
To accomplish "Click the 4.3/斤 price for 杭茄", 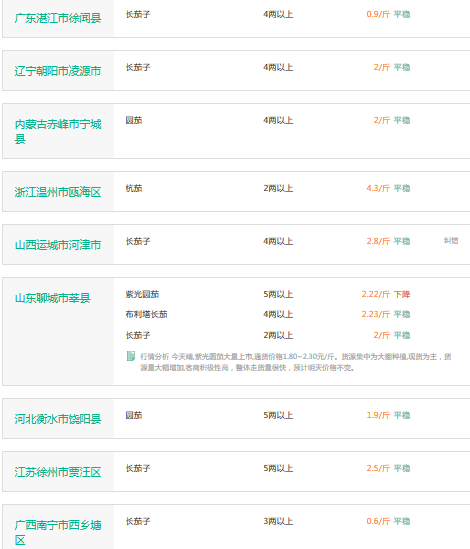I will pos(378,188).
